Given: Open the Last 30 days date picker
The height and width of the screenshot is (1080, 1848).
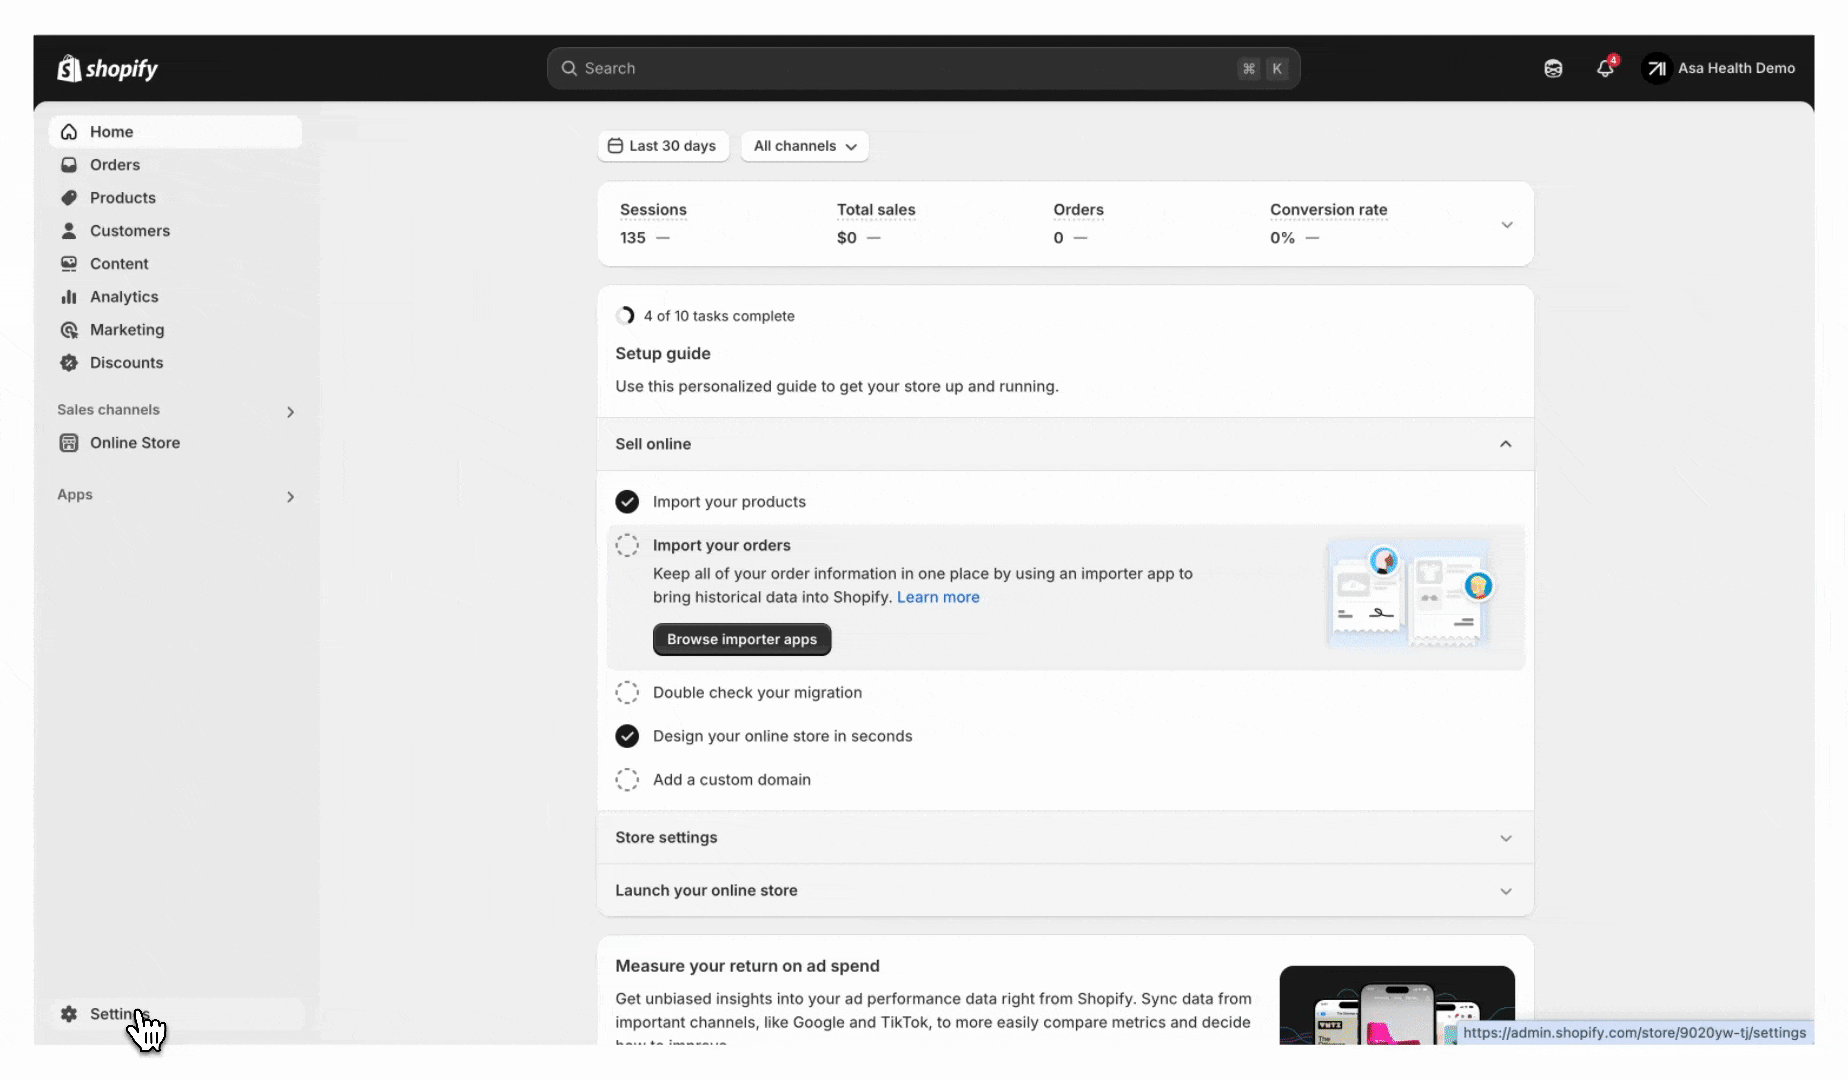Looking at the screenshot, I should click(663, 146).
